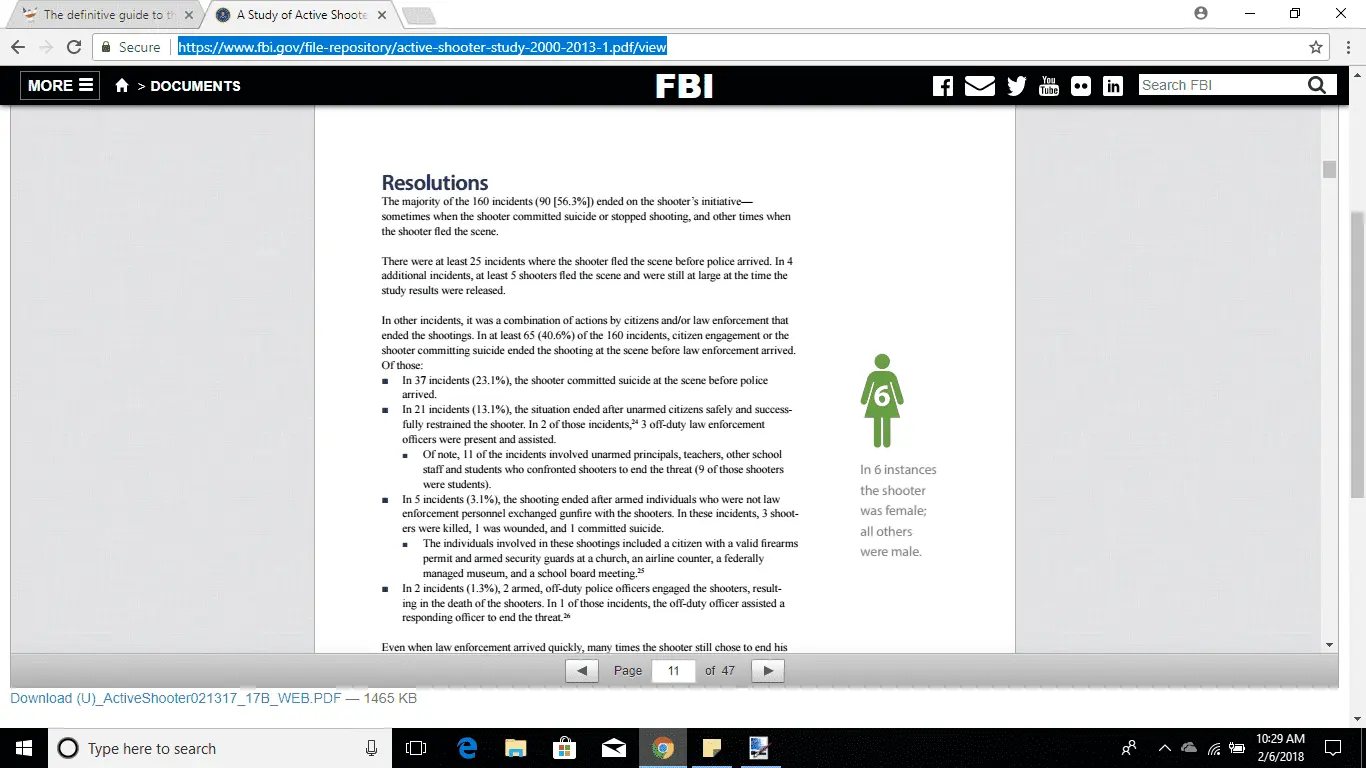The width and height of the screenshot is (1366, 768).
Task: Open Microsoft Store from taskbar
Action: coord(565,748)
